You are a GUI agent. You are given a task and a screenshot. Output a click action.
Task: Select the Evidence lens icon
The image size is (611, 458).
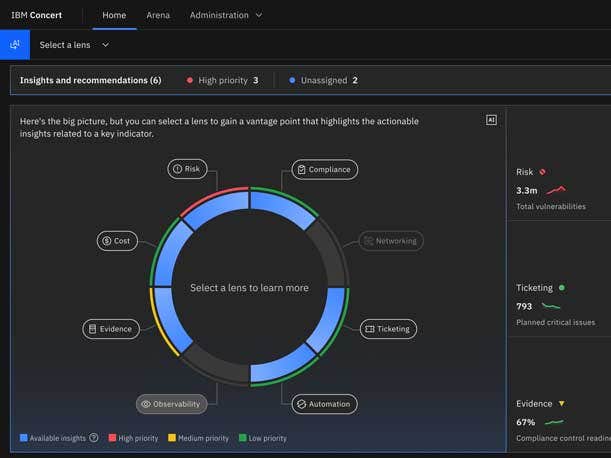pos(93,328)
